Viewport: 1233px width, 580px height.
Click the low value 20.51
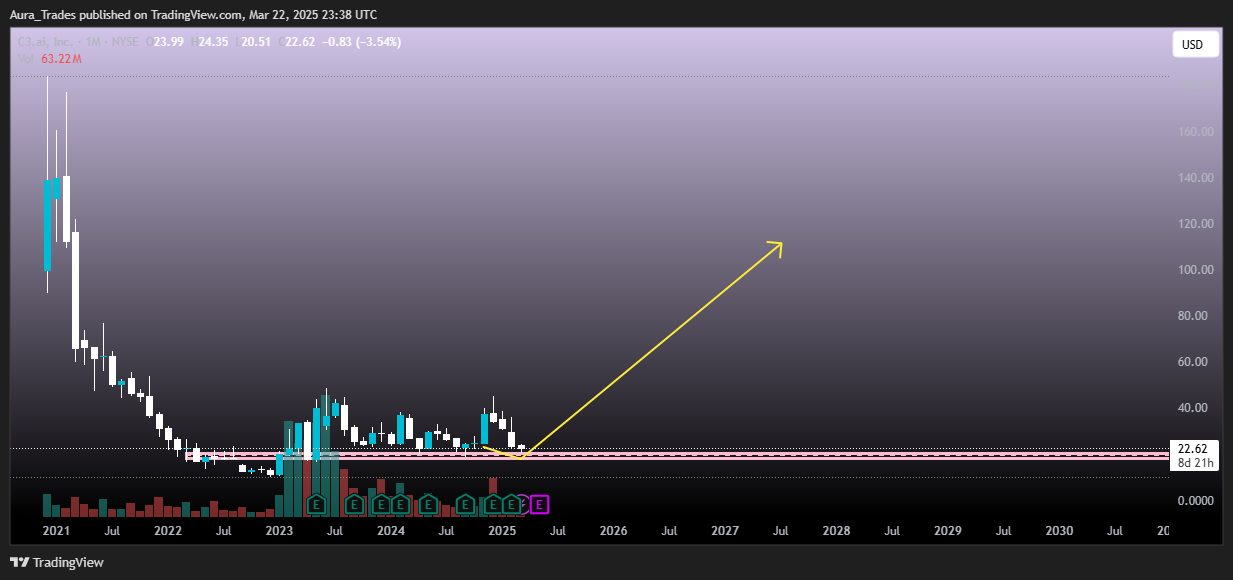coord(256,42)
